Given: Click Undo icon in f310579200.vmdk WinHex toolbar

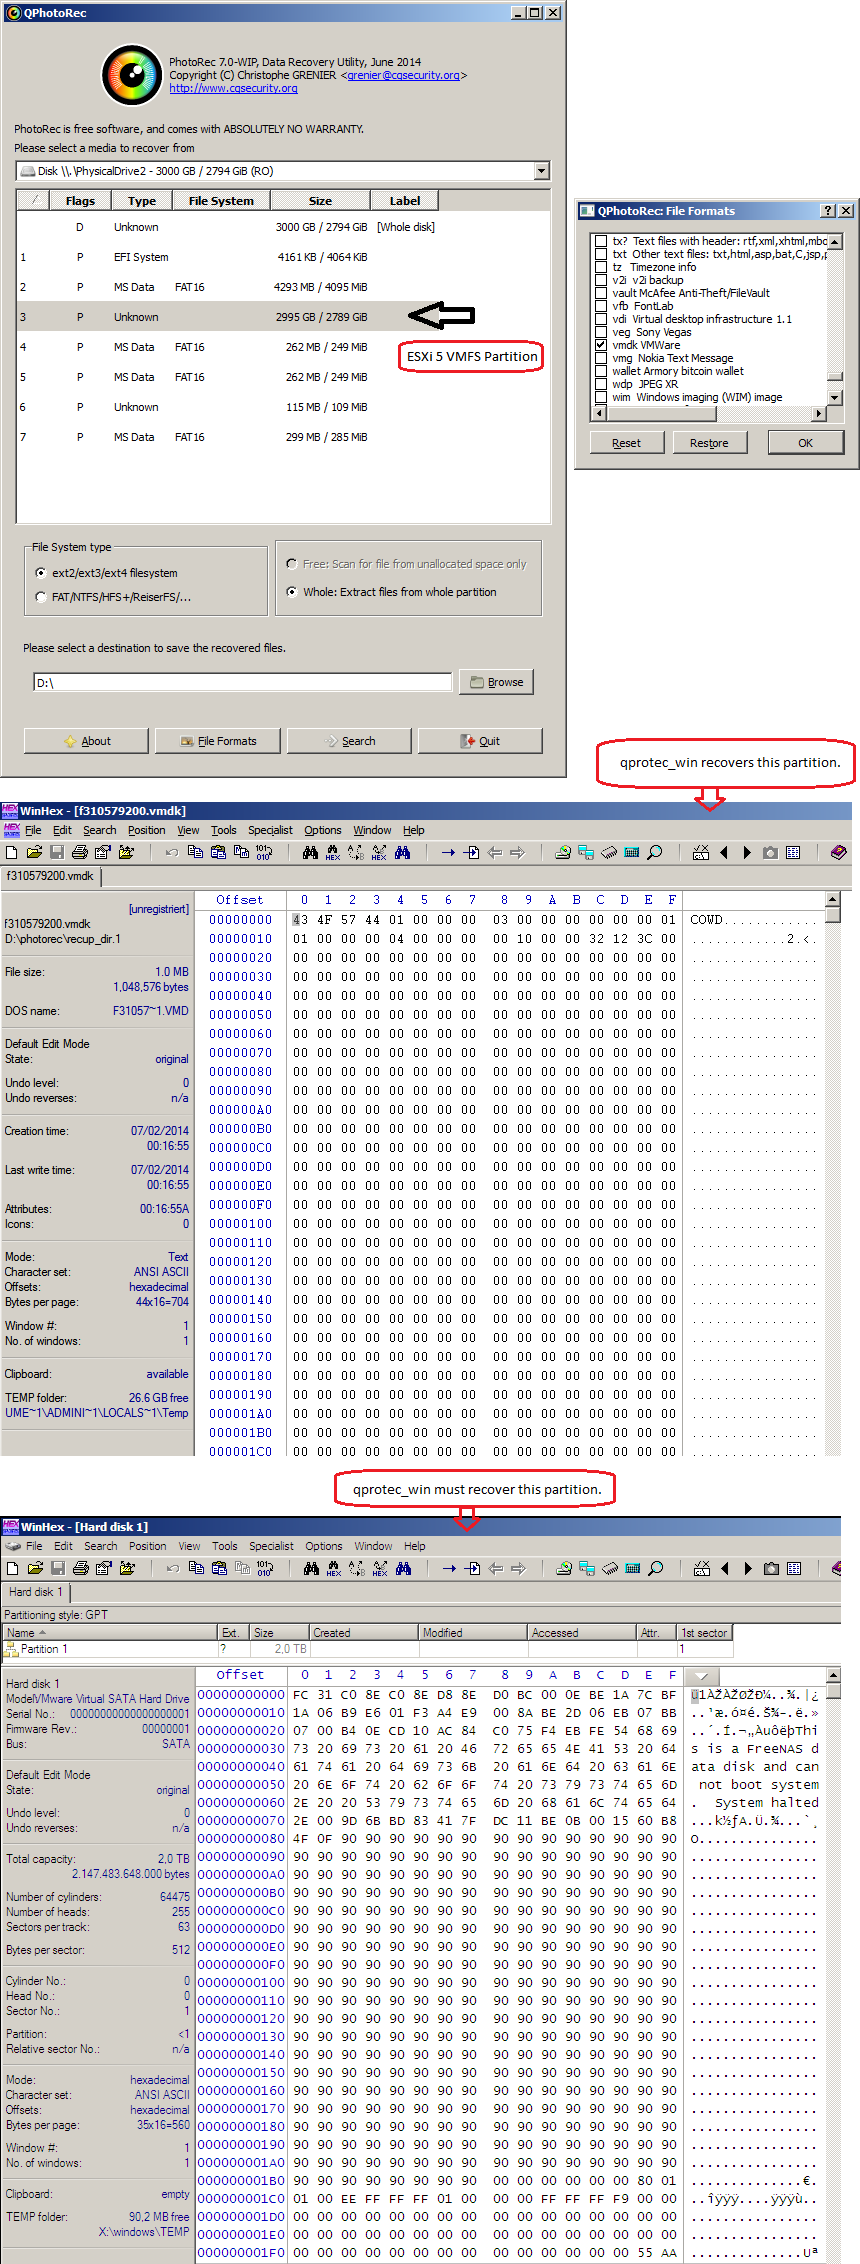Looking at the screenshot, I should 172,852.
